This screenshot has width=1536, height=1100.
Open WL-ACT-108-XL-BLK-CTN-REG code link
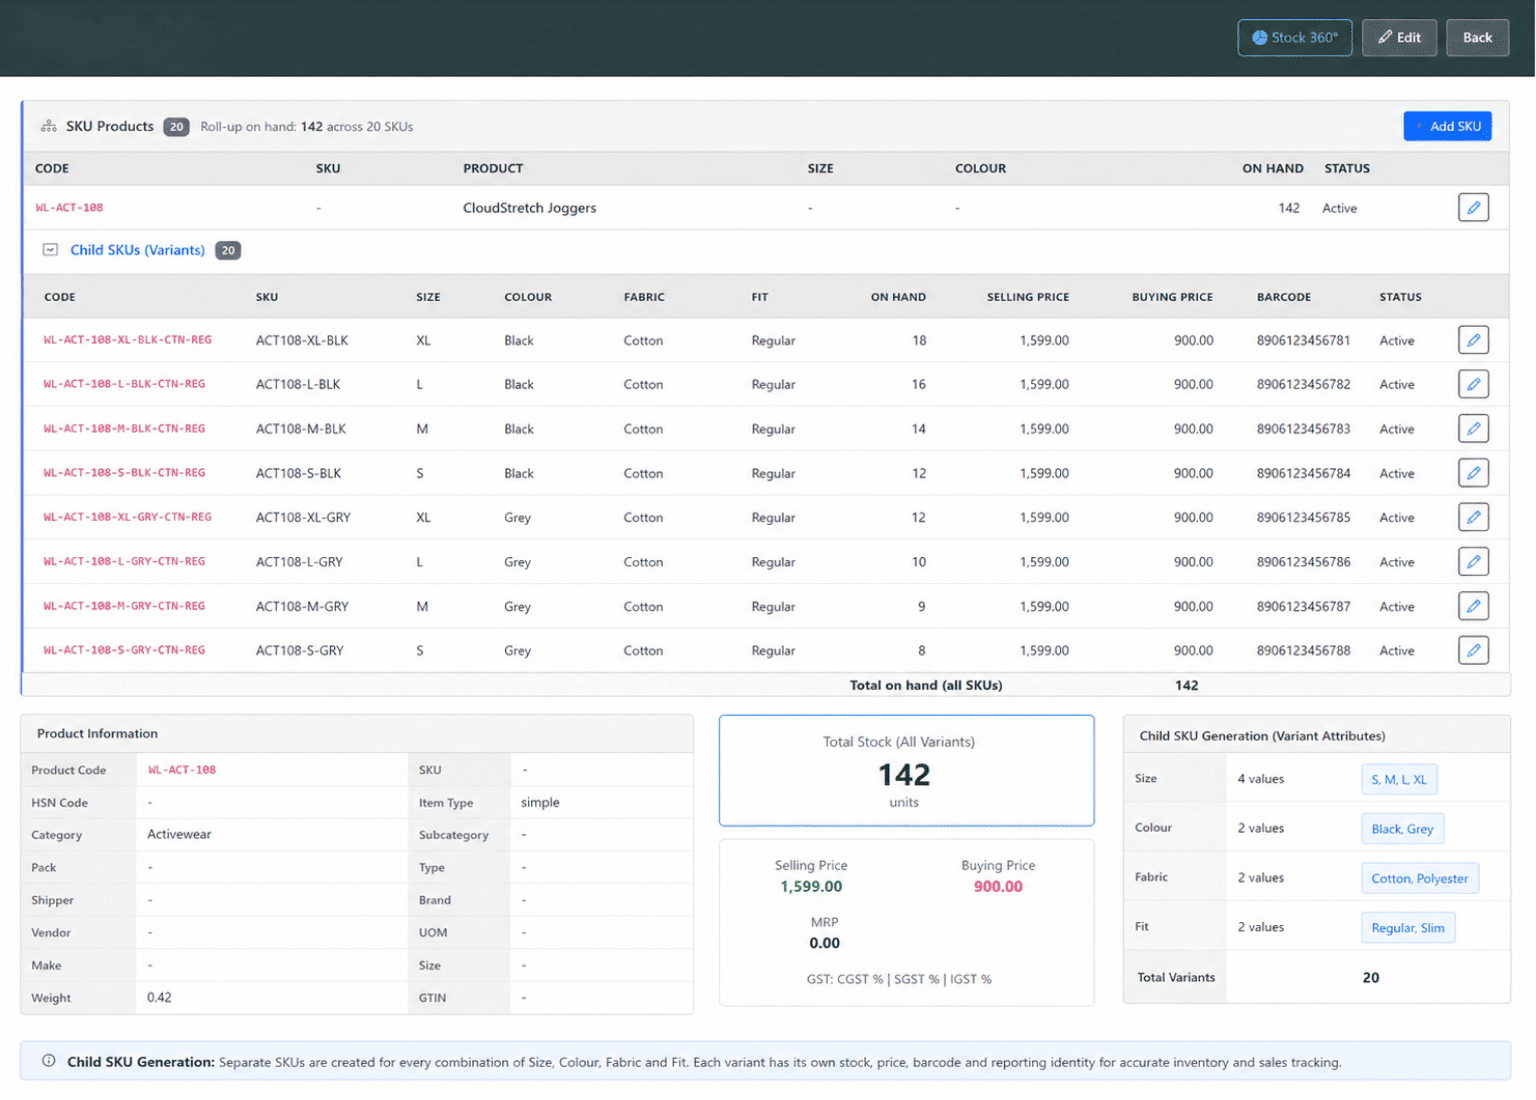pos(127,340)
